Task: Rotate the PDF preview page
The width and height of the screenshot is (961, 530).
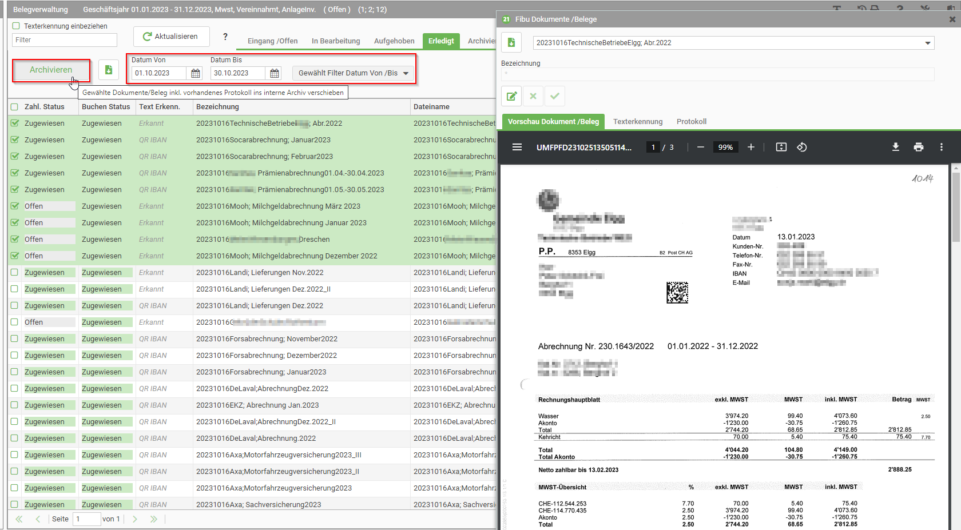Action: (802, 147)
